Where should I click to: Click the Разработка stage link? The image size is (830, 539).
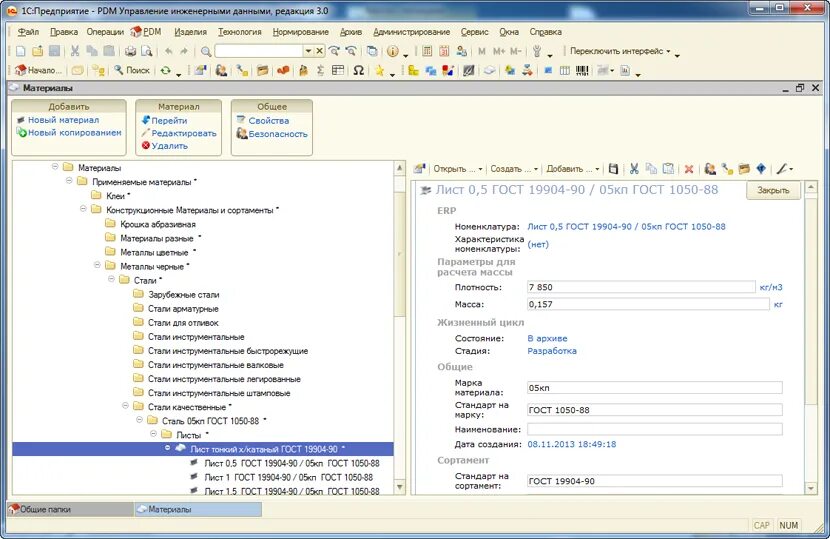552,351
